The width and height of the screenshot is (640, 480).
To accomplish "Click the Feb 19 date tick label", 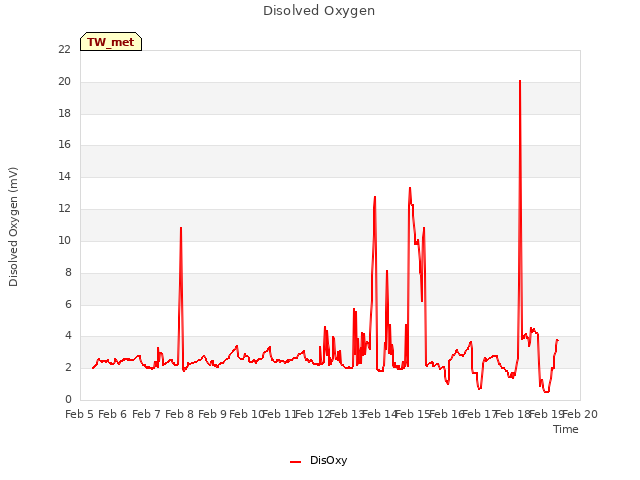I will [x=546, y=414].
